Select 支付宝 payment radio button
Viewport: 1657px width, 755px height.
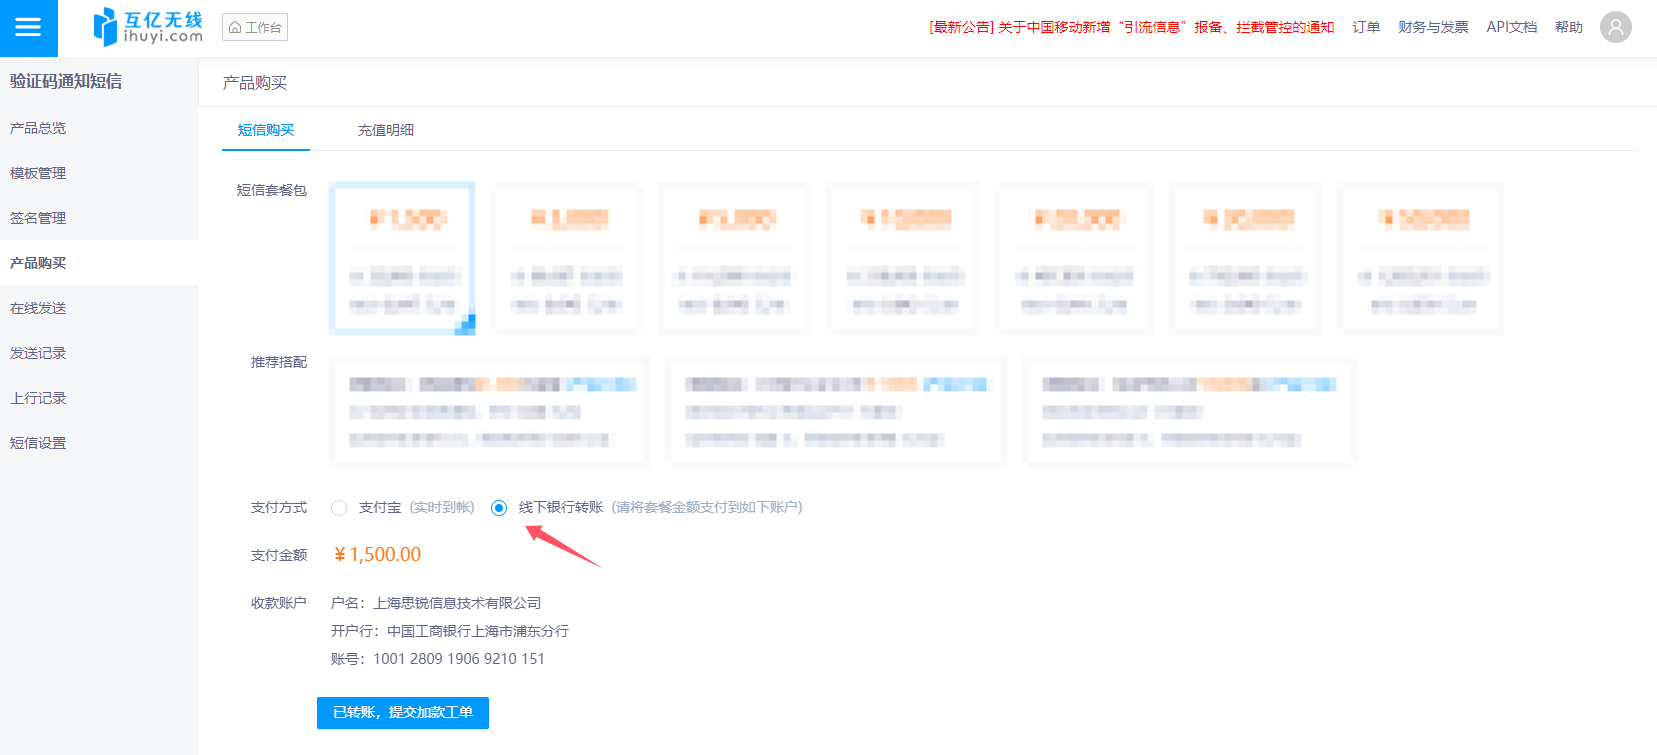pos(339,508)
